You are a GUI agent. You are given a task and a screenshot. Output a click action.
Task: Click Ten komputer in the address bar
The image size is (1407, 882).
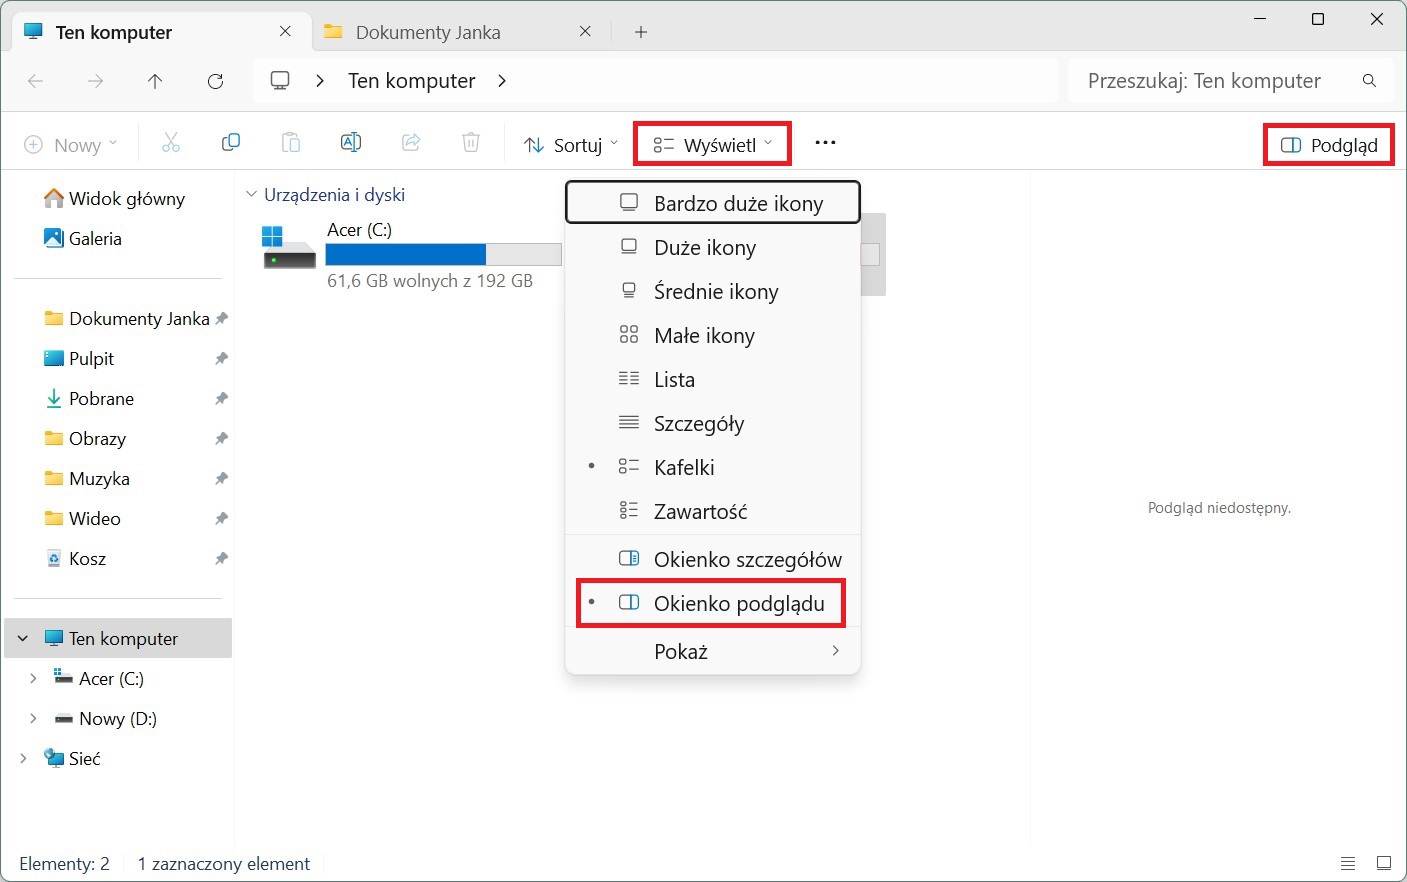click(412, 81)
